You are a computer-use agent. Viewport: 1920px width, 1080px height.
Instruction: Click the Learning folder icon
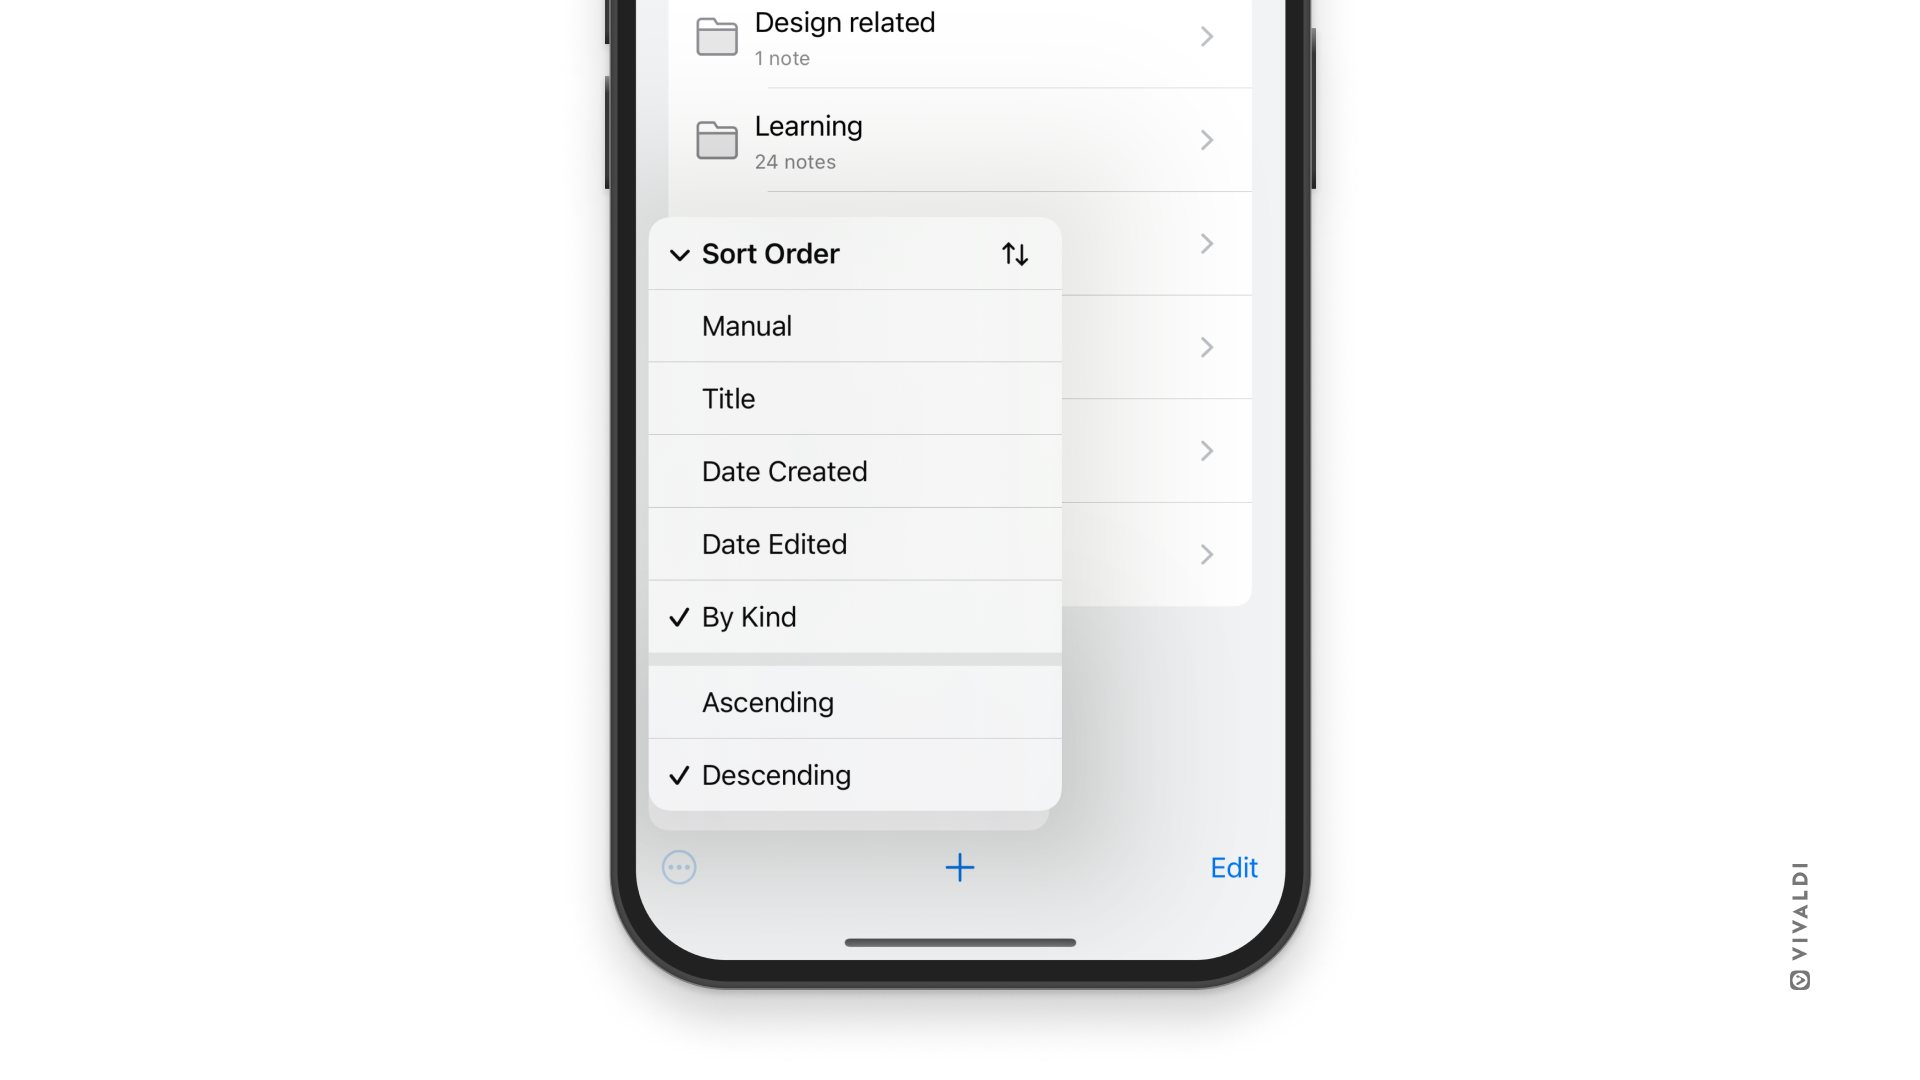716,140
